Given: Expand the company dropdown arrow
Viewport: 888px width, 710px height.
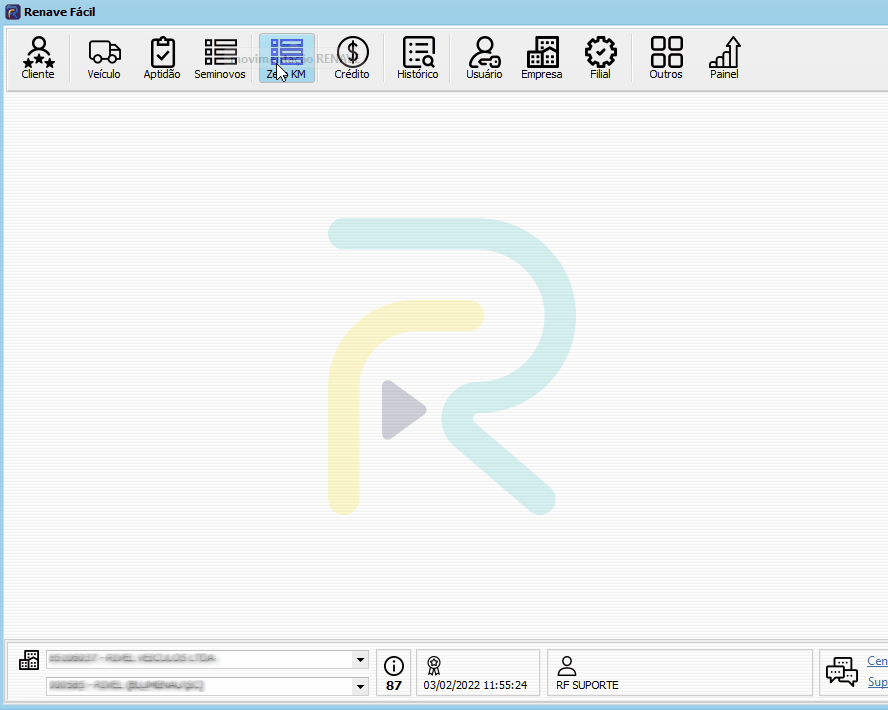Looking at the screenshot, I should click(360, 660).
